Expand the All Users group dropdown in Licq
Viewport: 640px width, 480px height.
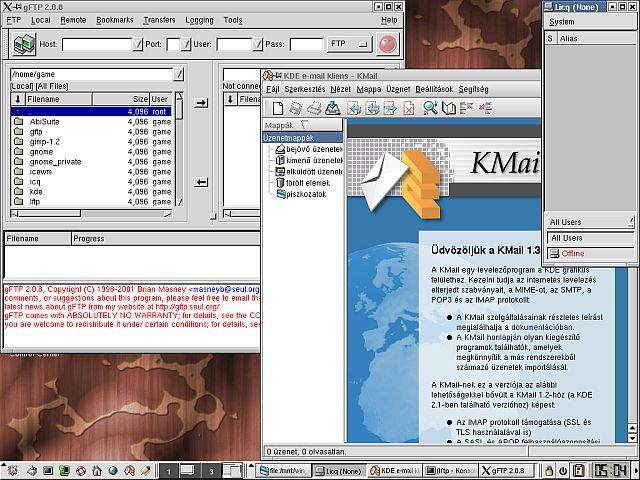pyautogui.click(x=630, y=222)
